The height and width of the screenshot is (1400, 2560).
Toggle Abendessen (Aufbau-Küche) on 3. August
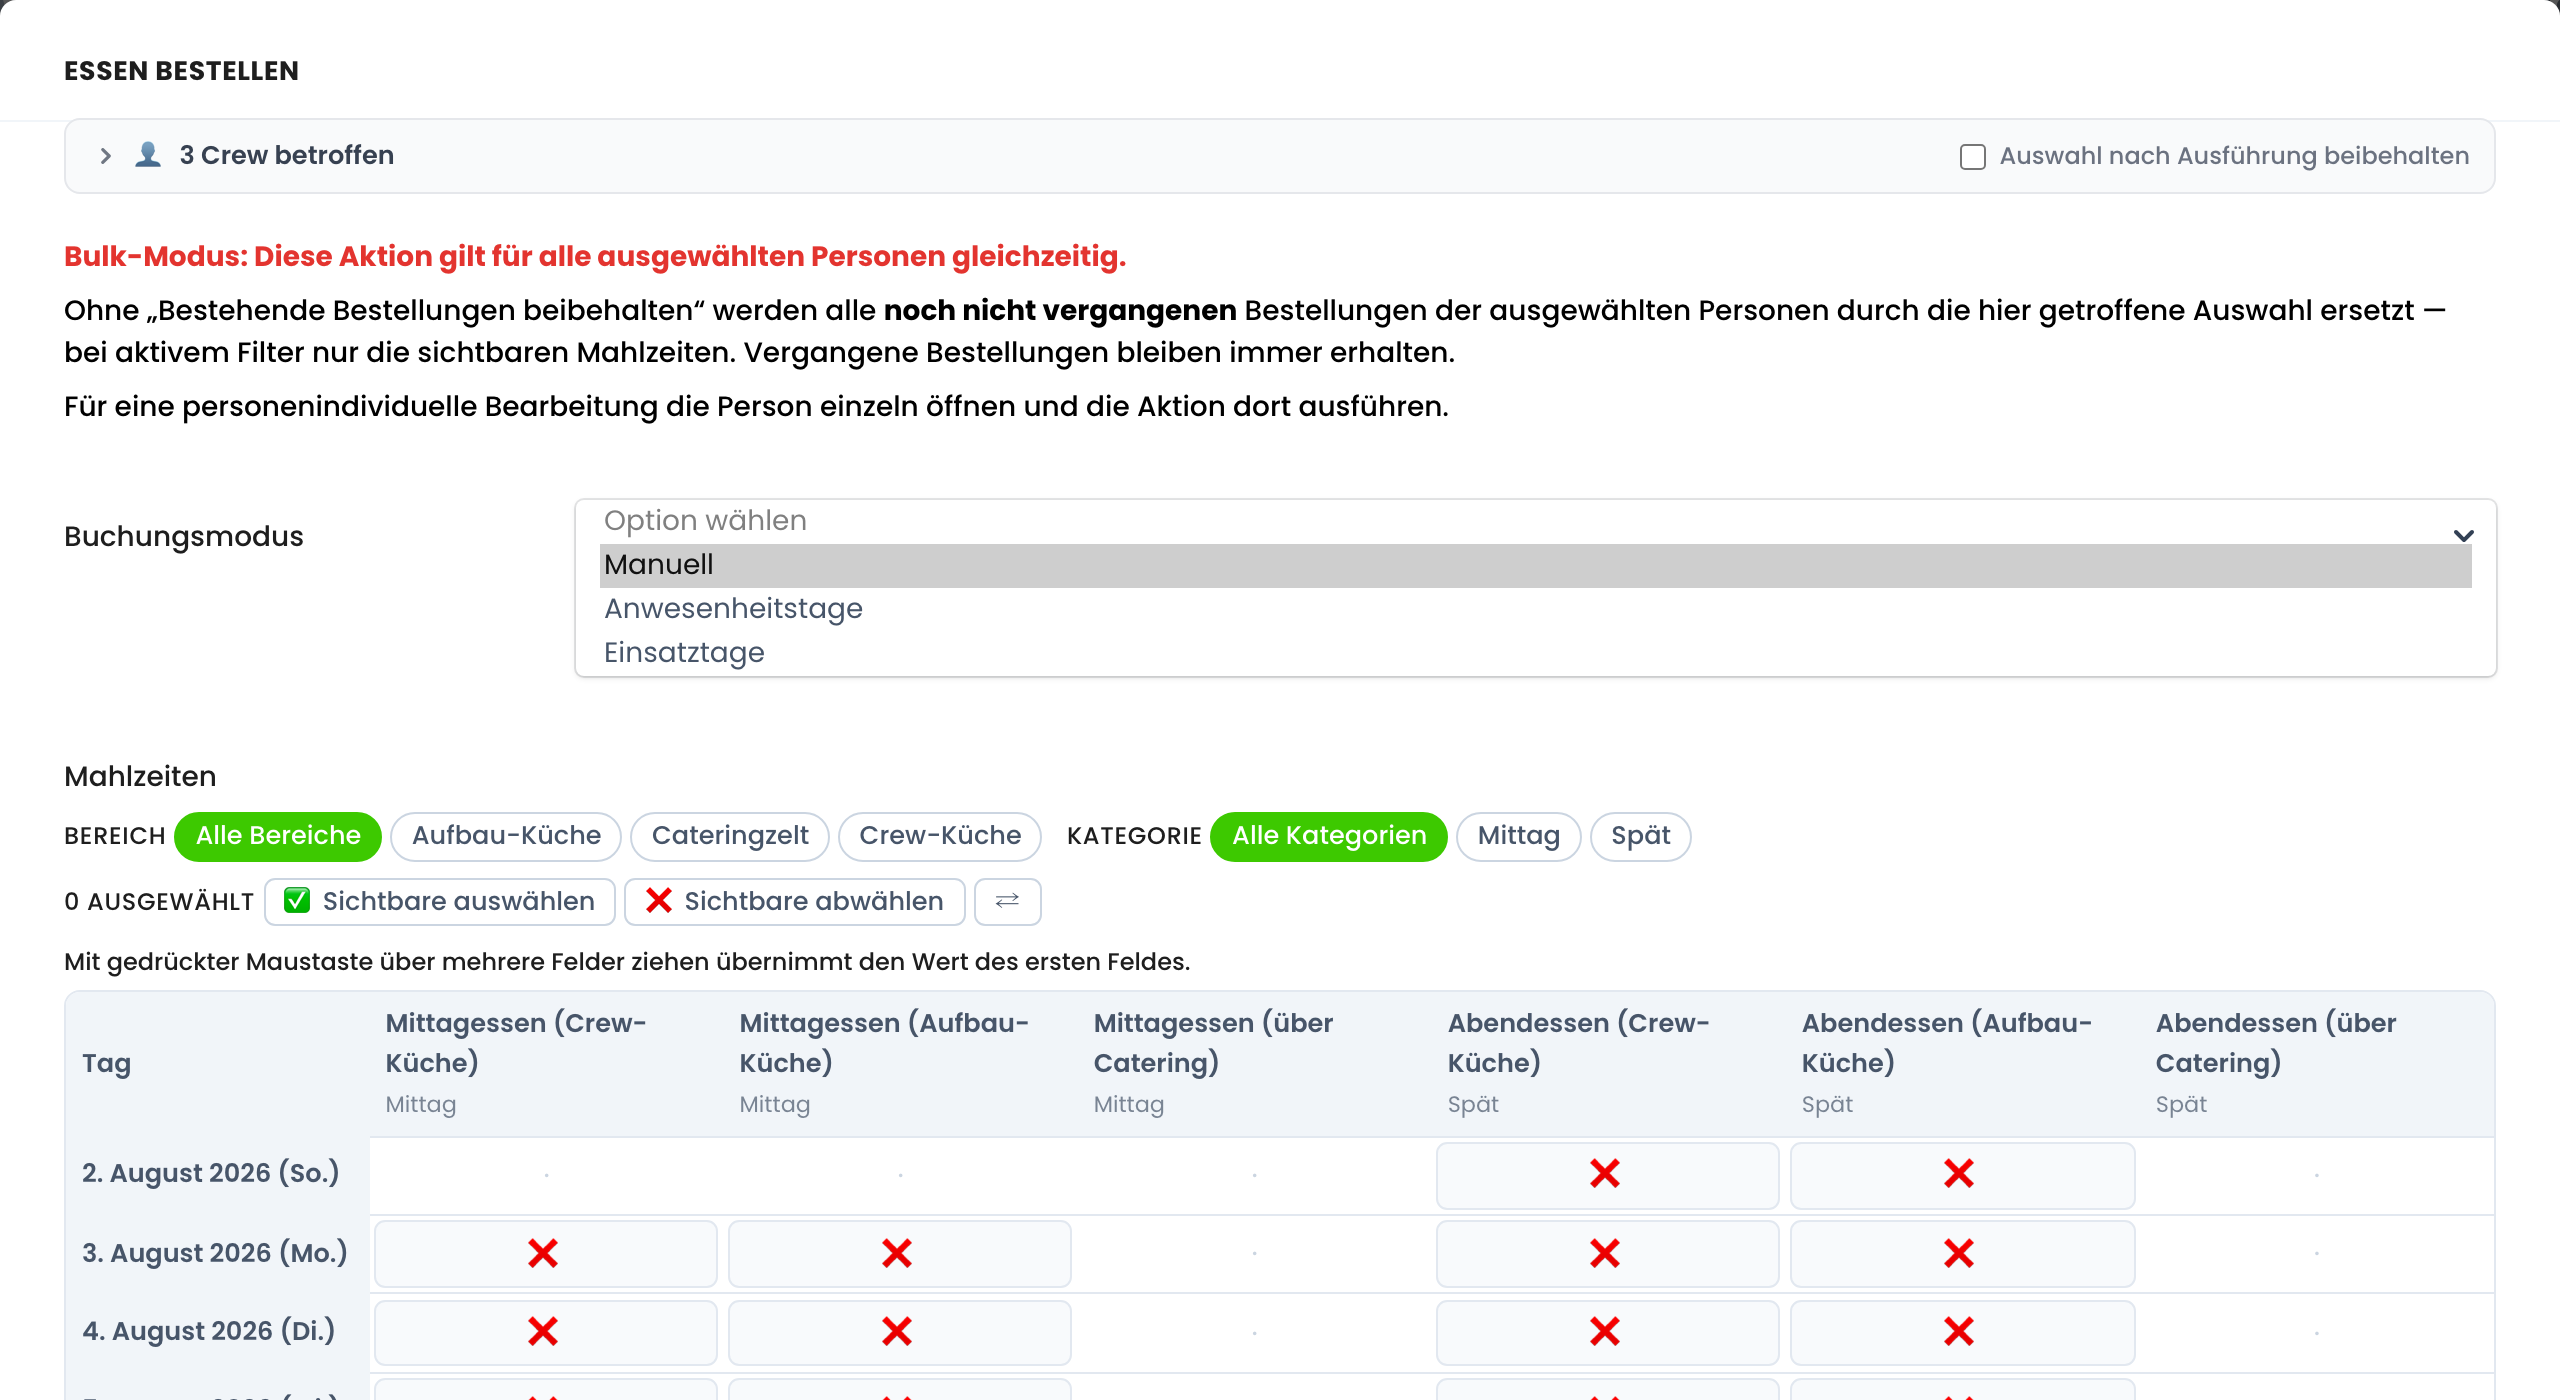coord(1961,1254)
